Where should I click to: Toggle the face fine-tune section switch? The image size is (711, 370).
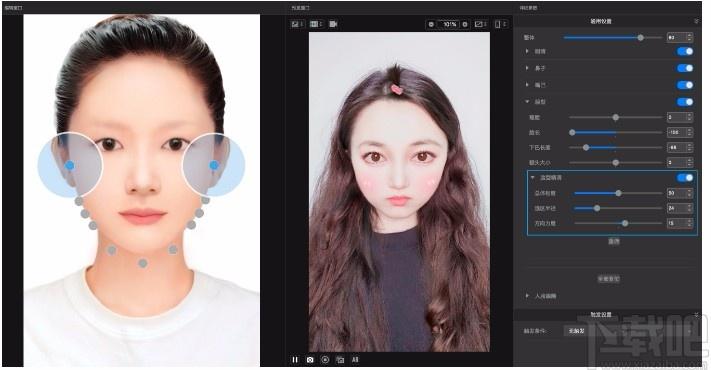tap(685, 177)
